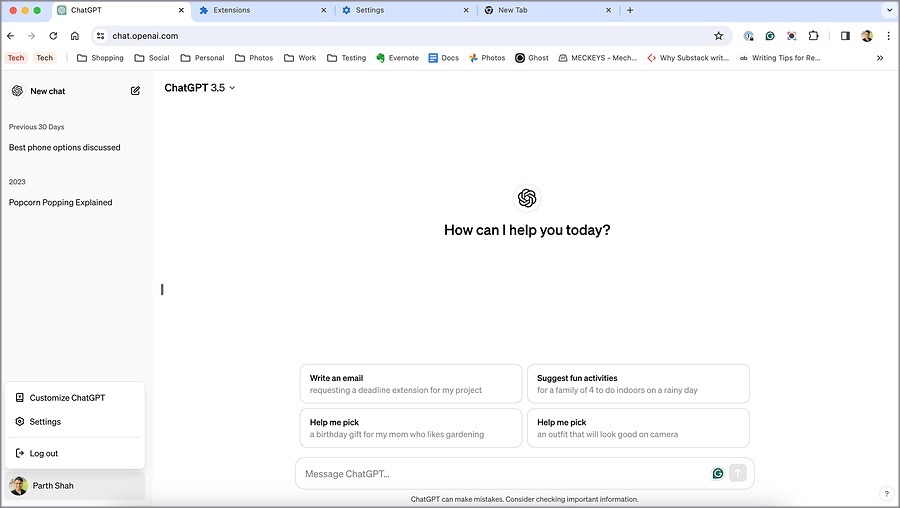This screenshot has height=508, width=900.
Task: Click the browser home icon
Action: pos(75,36)
